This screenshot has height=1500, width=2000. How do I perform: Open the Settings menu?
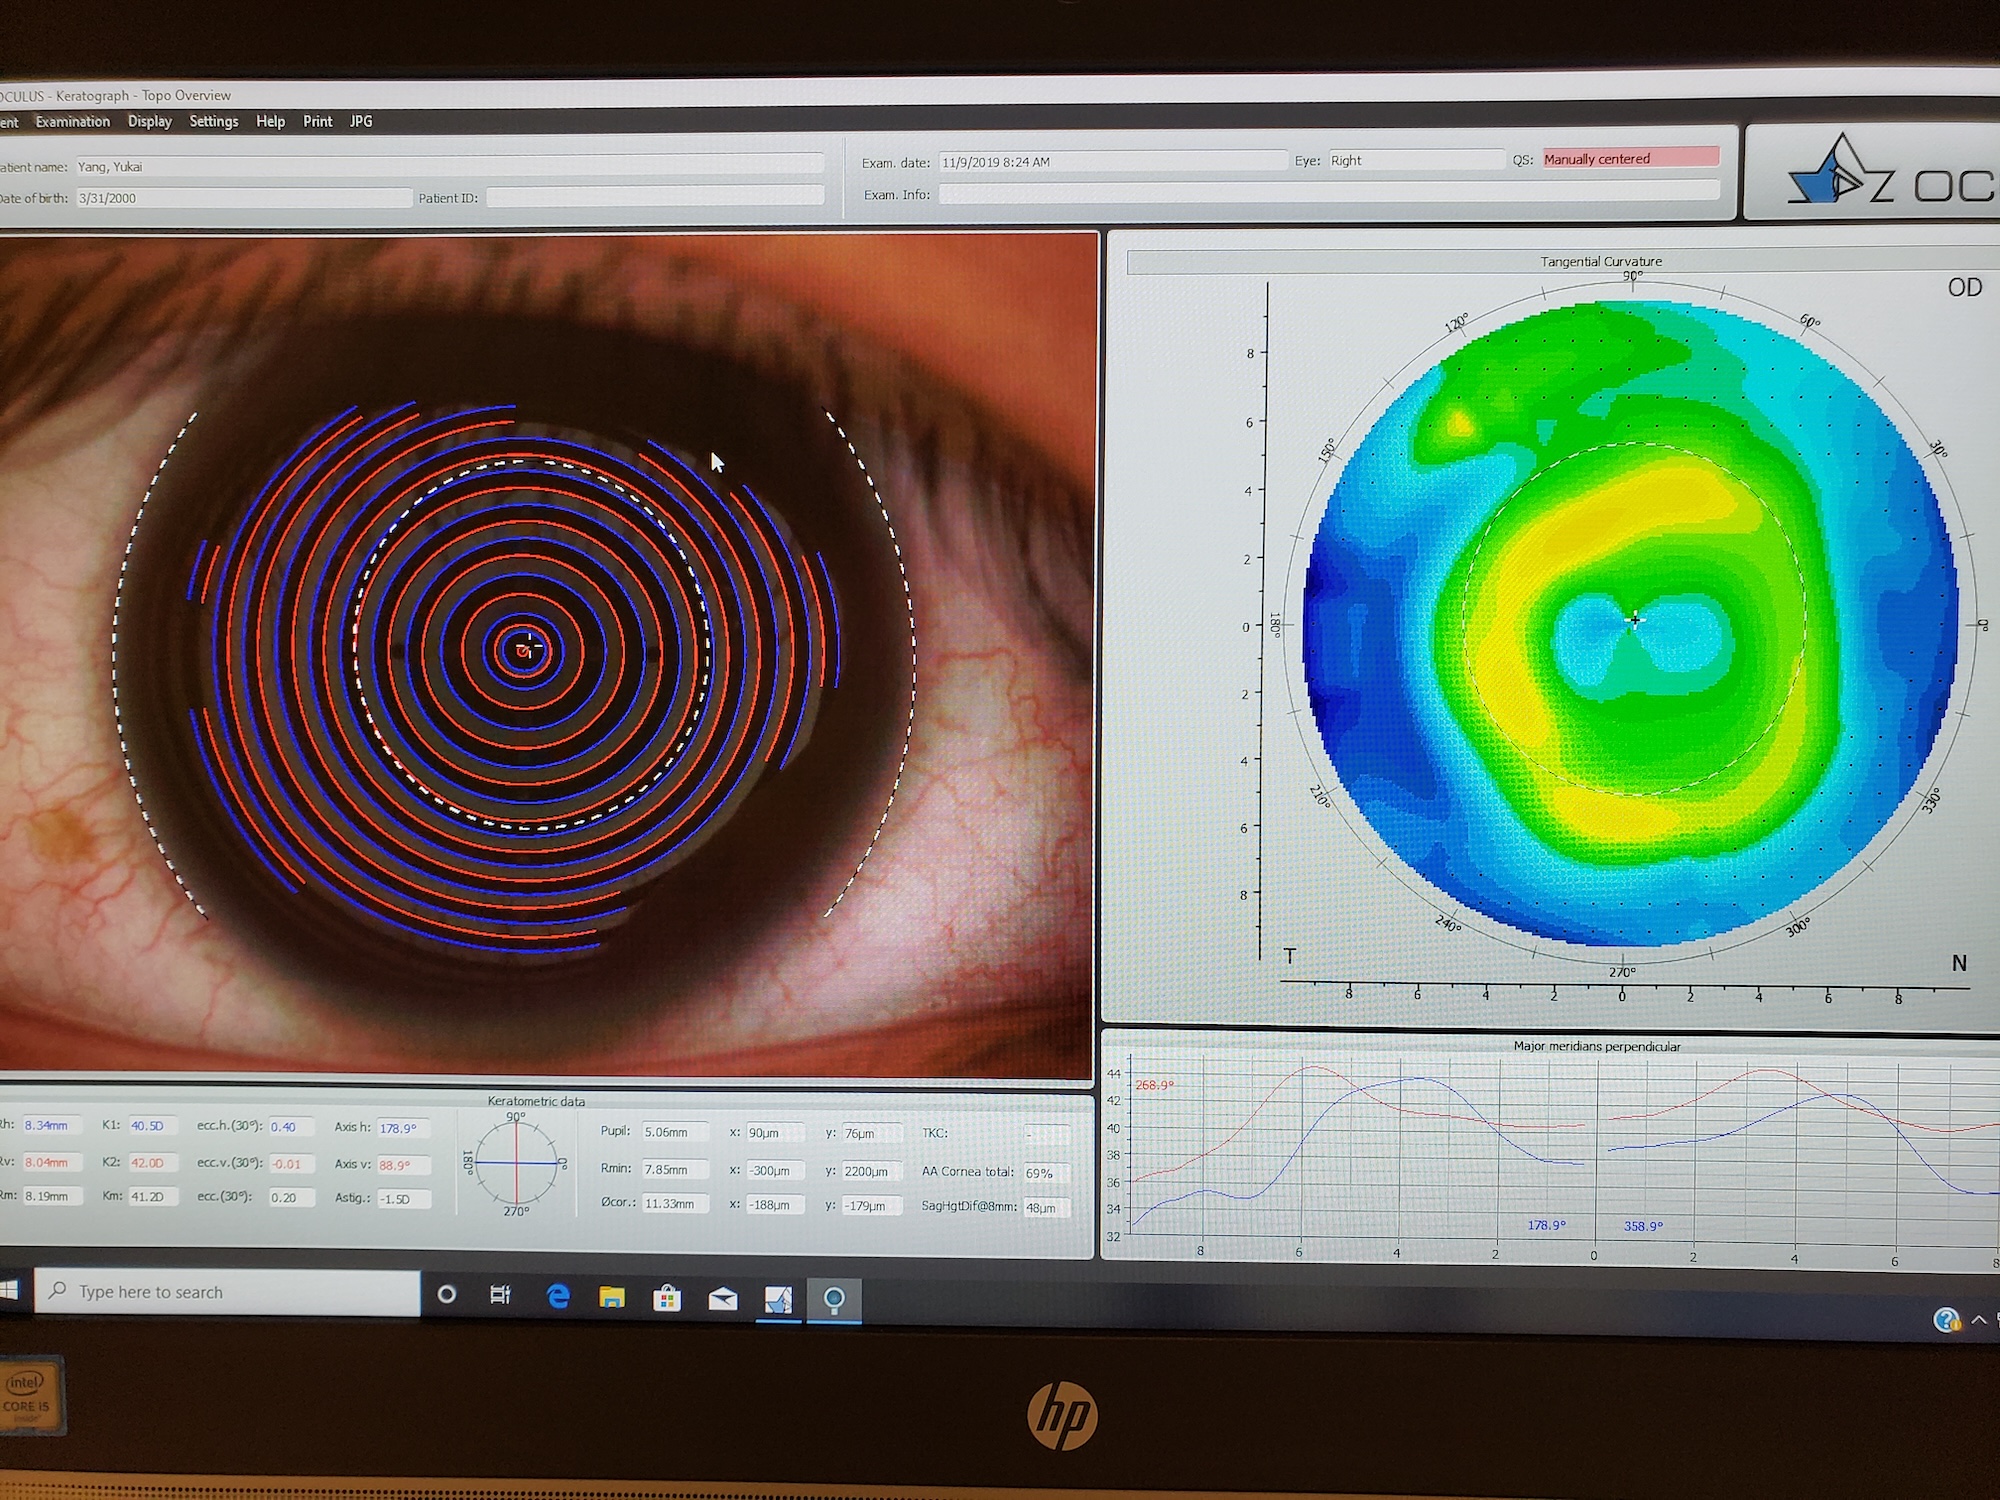pos(213,121)
